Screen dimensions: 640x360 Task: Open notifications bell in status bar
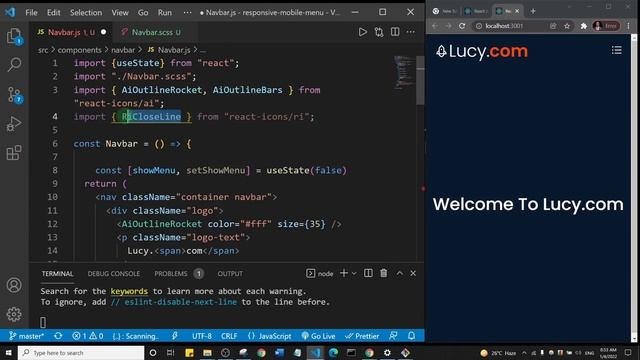tap(411, 336)
